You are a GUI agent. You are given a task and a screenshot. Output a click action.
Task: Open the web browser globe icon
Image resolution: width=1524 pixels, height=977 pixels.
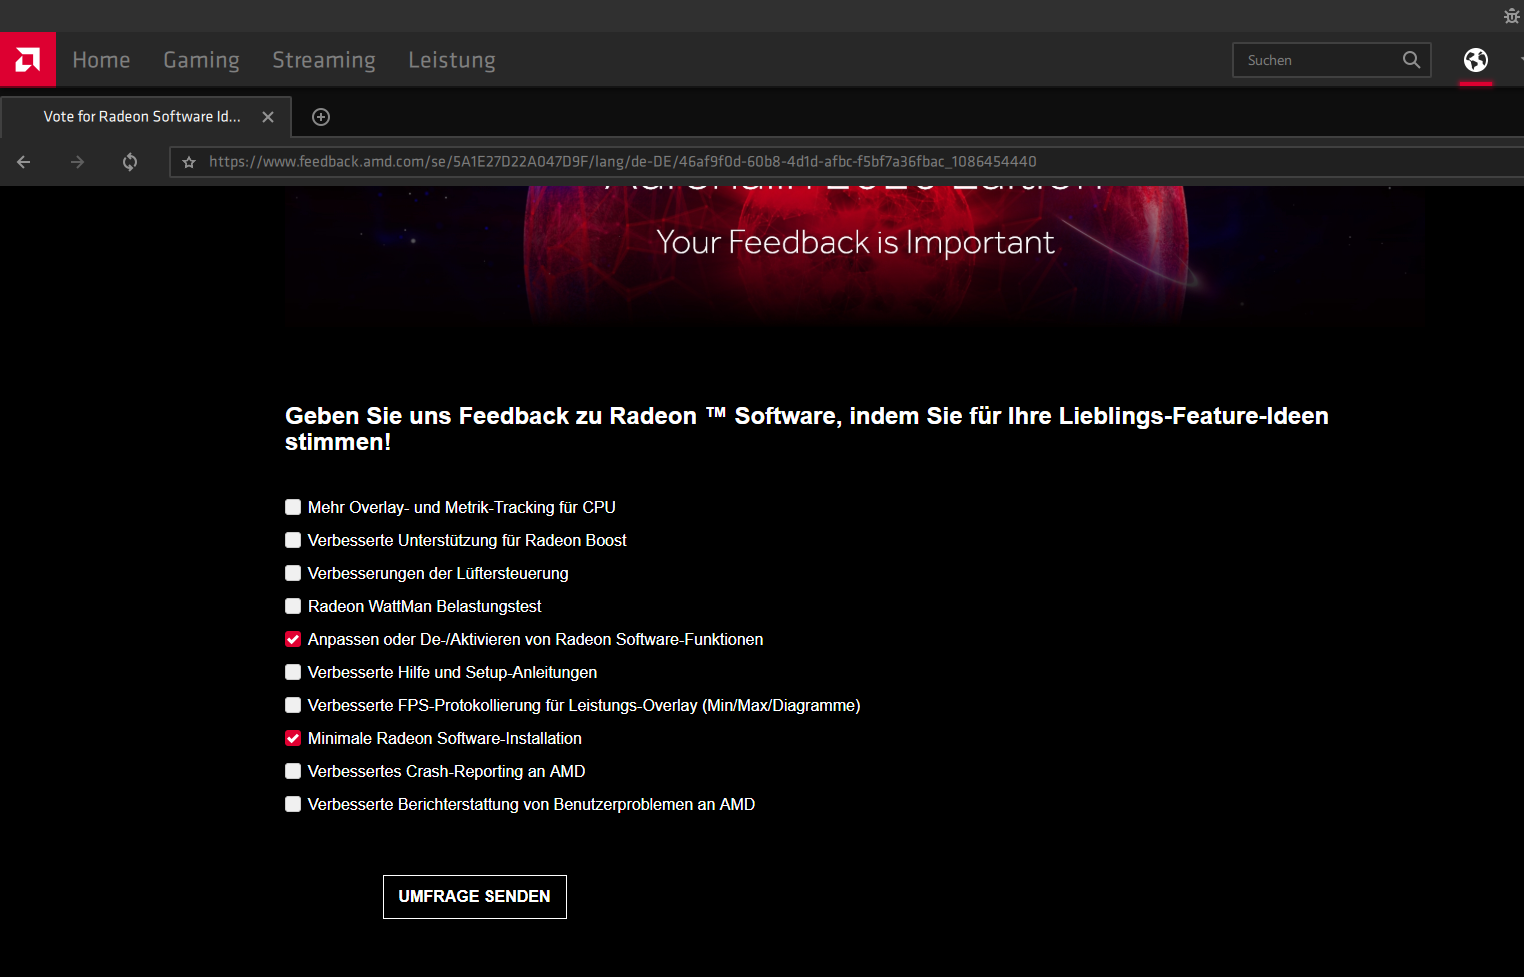(x=1475, y=60)
